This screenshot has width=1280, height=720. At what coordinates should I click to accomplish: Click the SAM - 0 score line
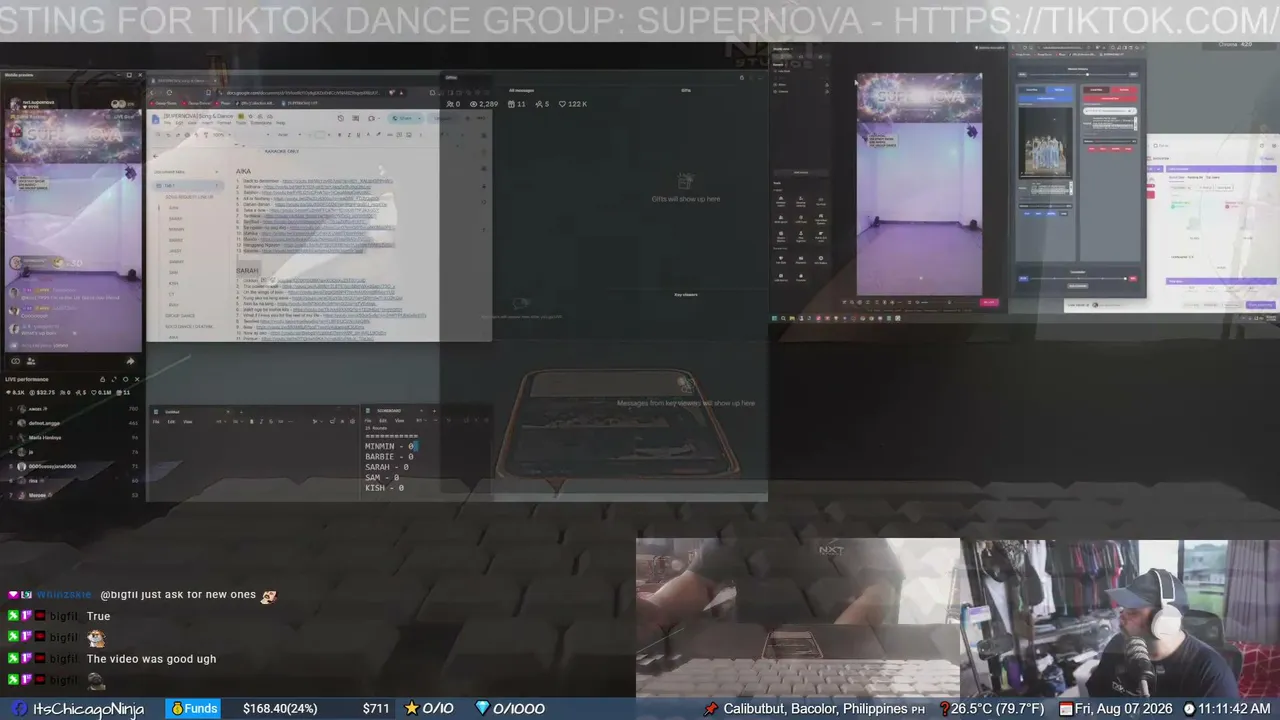coord(382,478)
